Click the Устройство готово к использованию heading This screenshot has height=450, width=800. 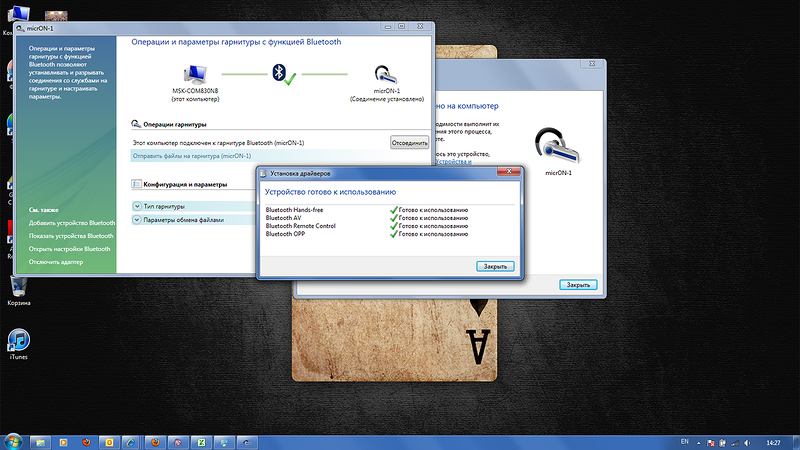coord(330,192)
